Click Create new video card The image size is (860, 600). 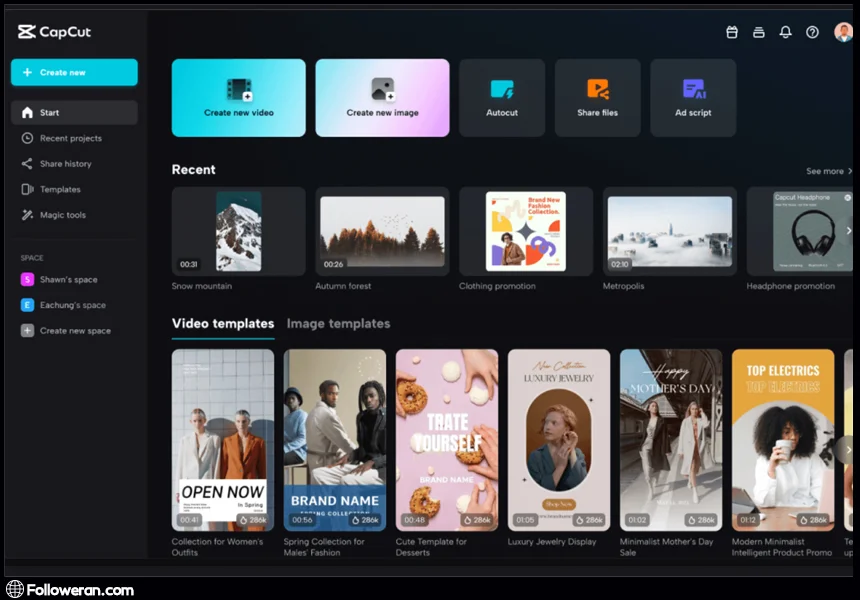click(x=238, y=97)
